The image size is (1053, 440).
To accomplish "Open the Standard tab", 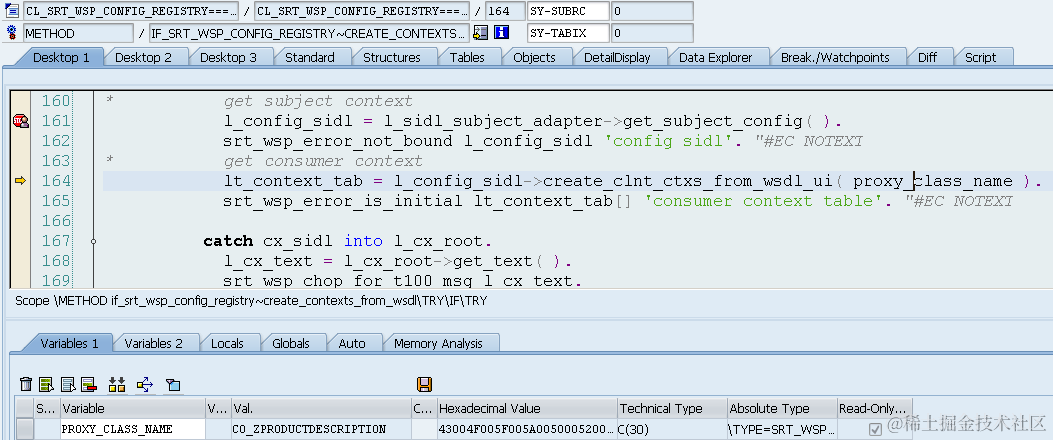I will point(310,57).
